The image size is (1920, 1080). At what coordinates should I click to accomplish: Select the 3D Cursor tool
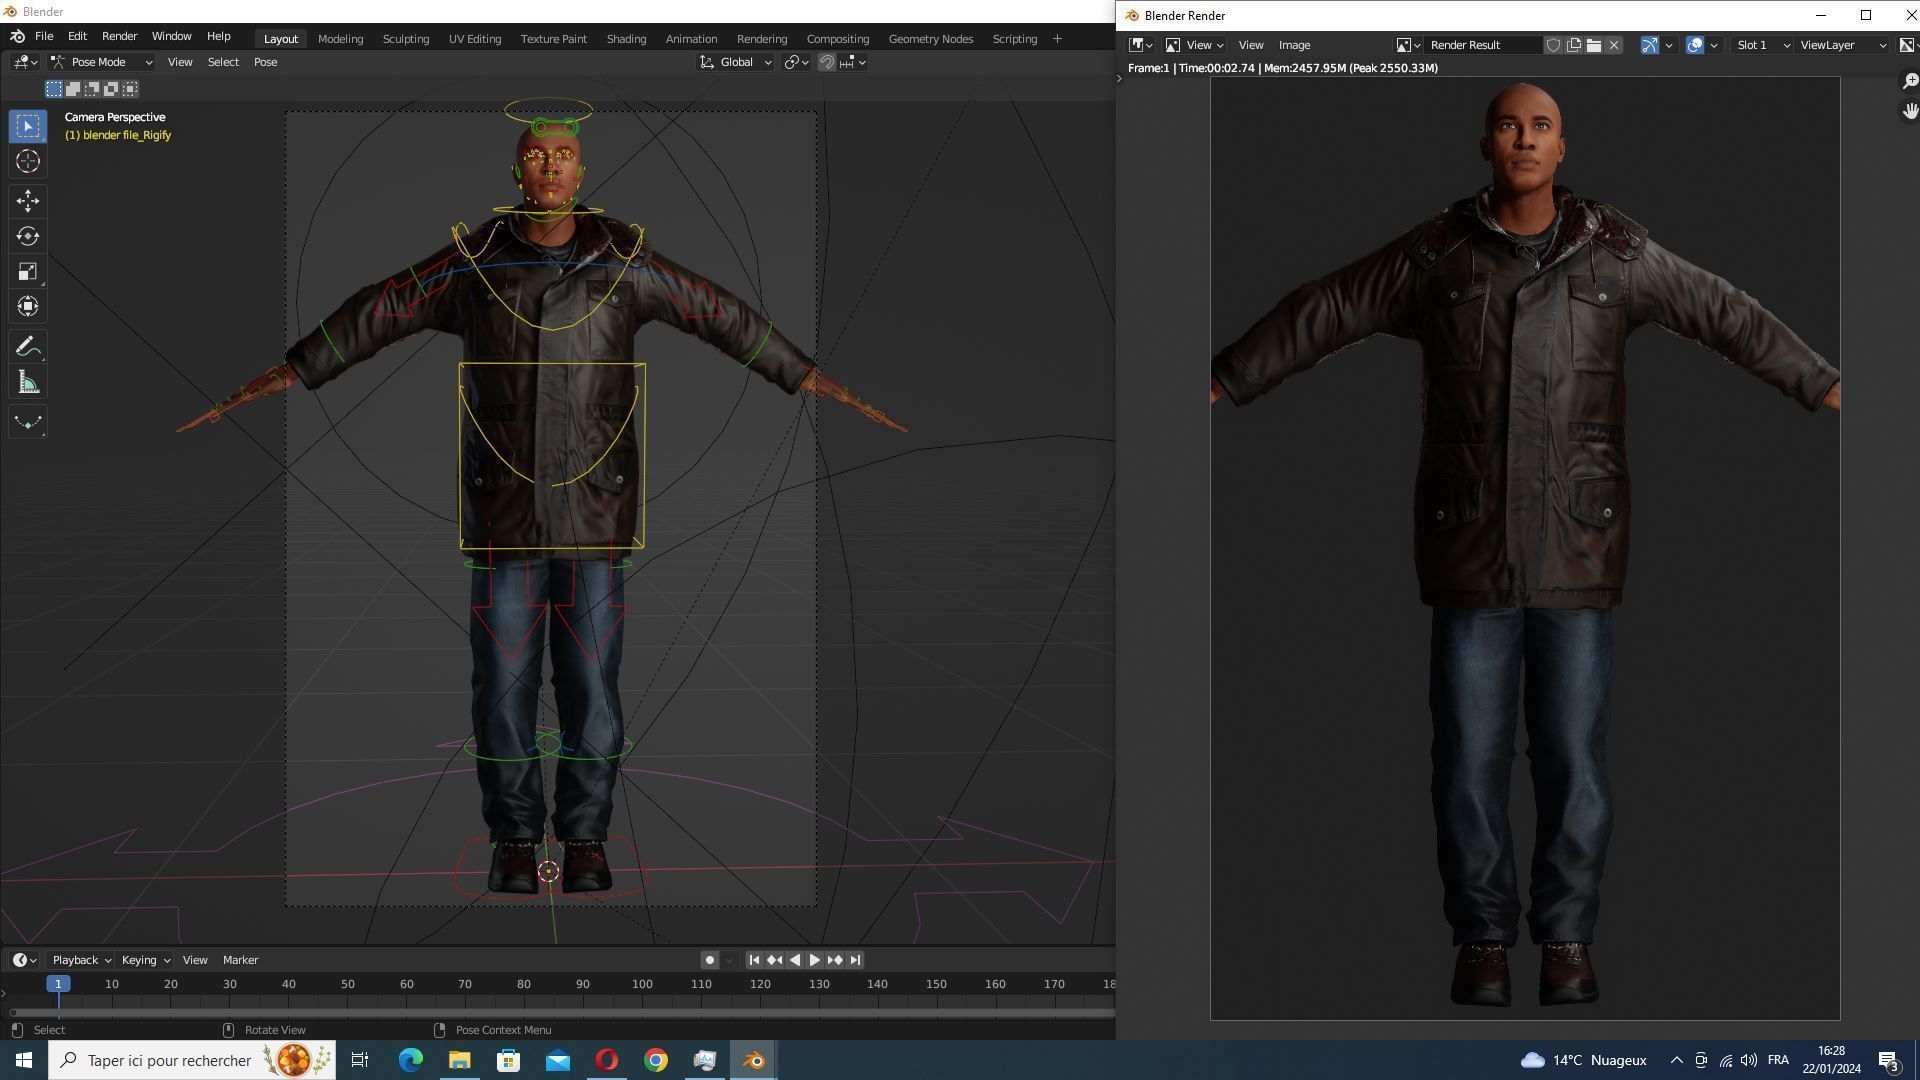(28, 161)
